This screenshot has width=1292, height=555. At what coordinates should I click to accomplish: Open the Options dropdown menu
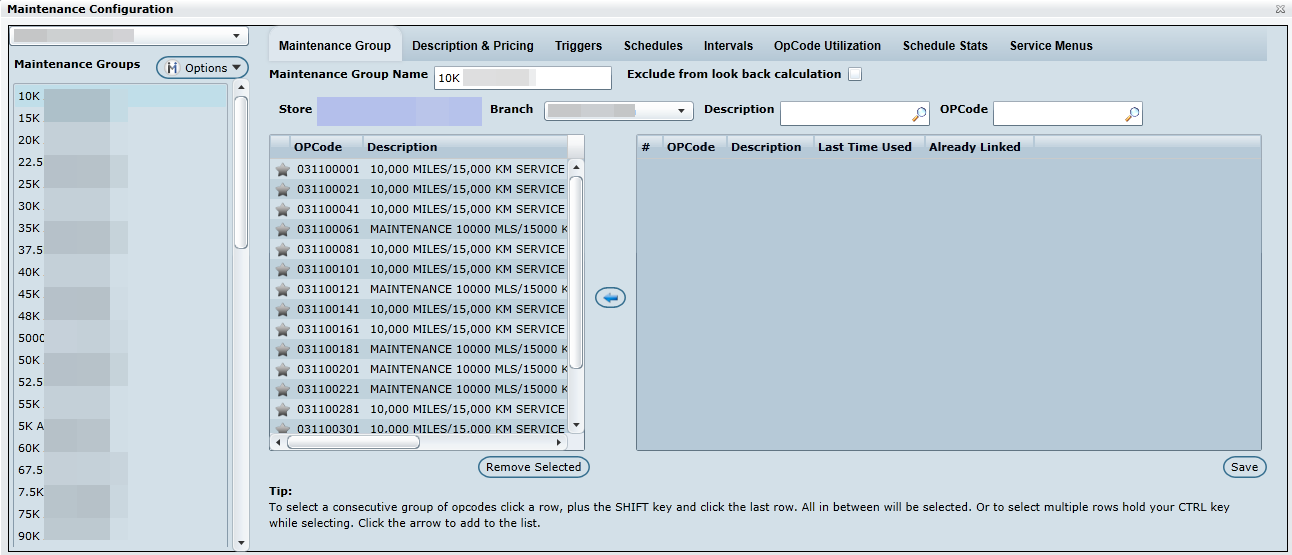pyautogui.click(x=202, y=68)
